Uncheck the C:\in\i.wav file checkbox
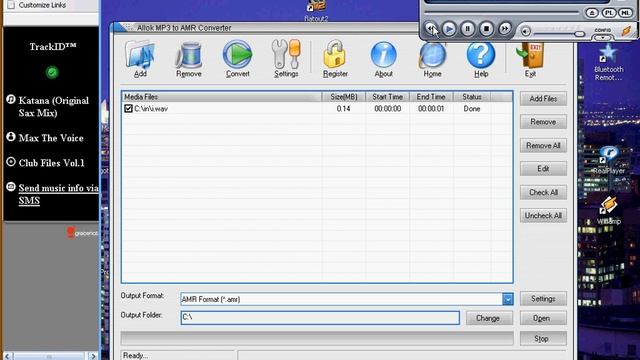 128,109
